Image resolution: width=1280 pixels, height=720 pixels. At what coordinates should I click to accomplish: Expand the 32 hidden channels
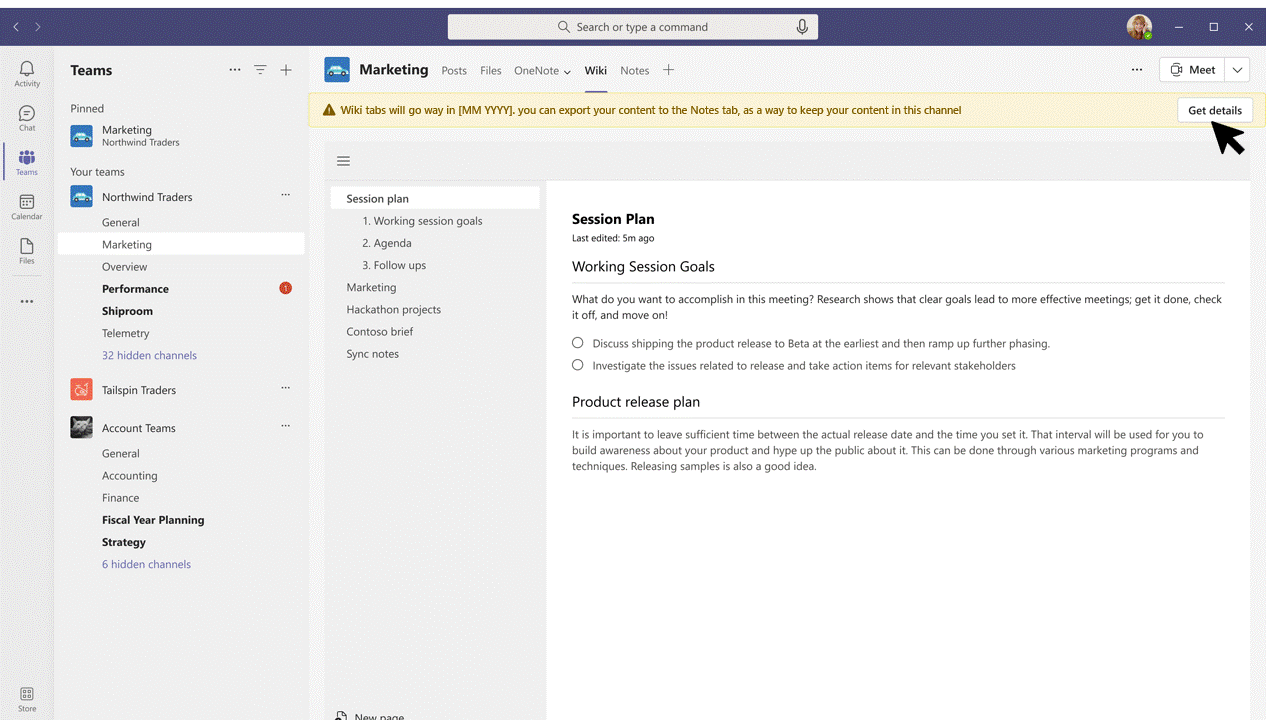coord(149,355)
